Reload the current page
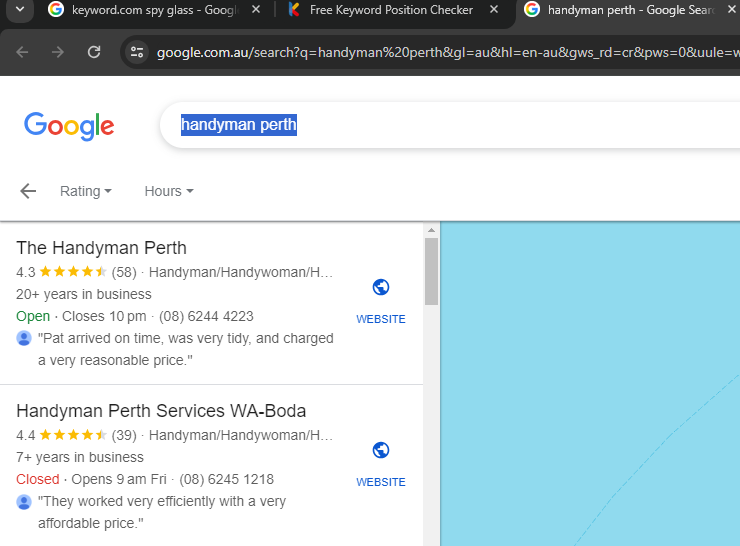This screenshot has height=546, width=740. click(x=94, y=52)
